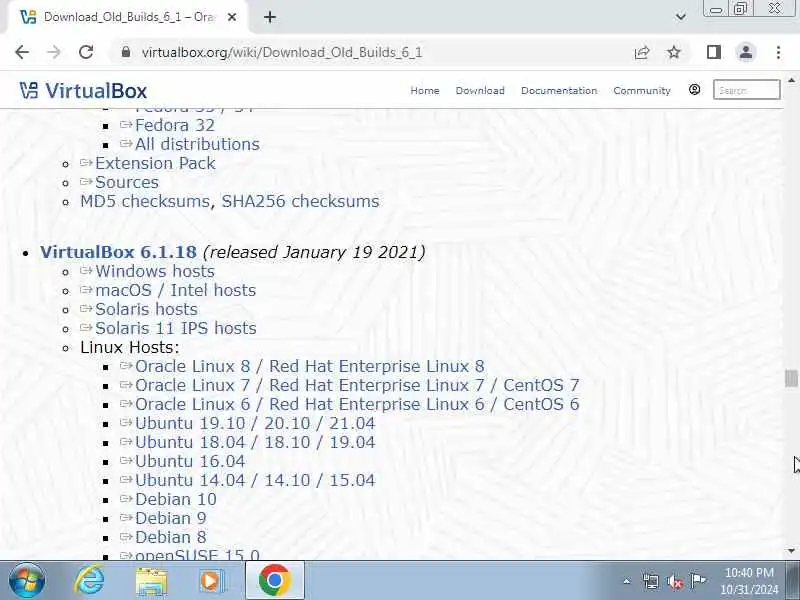Click external-link icon beside Windows hosts
This screenshot has width=800, height=600.
pyautogui.click(x=86, y=270)
